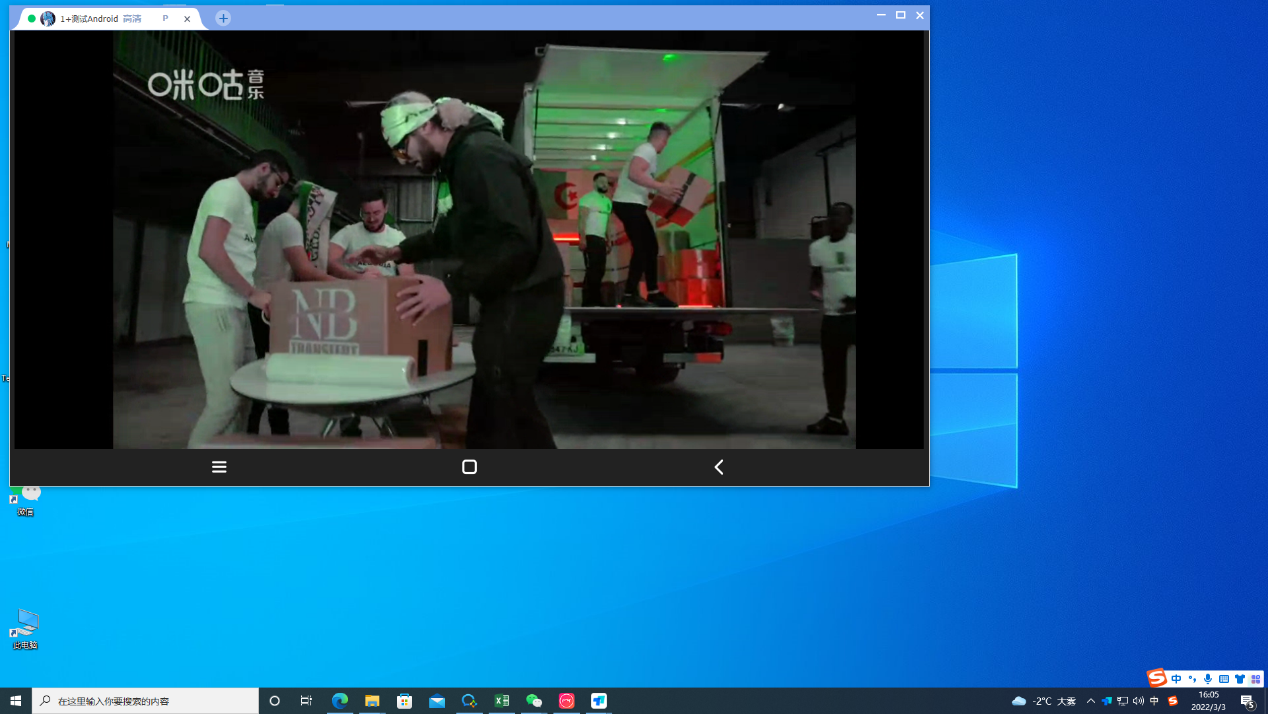Screen dimensions: 1268x714
Task: Tap the Android menu (three lines) button
Action: point(219,467)
